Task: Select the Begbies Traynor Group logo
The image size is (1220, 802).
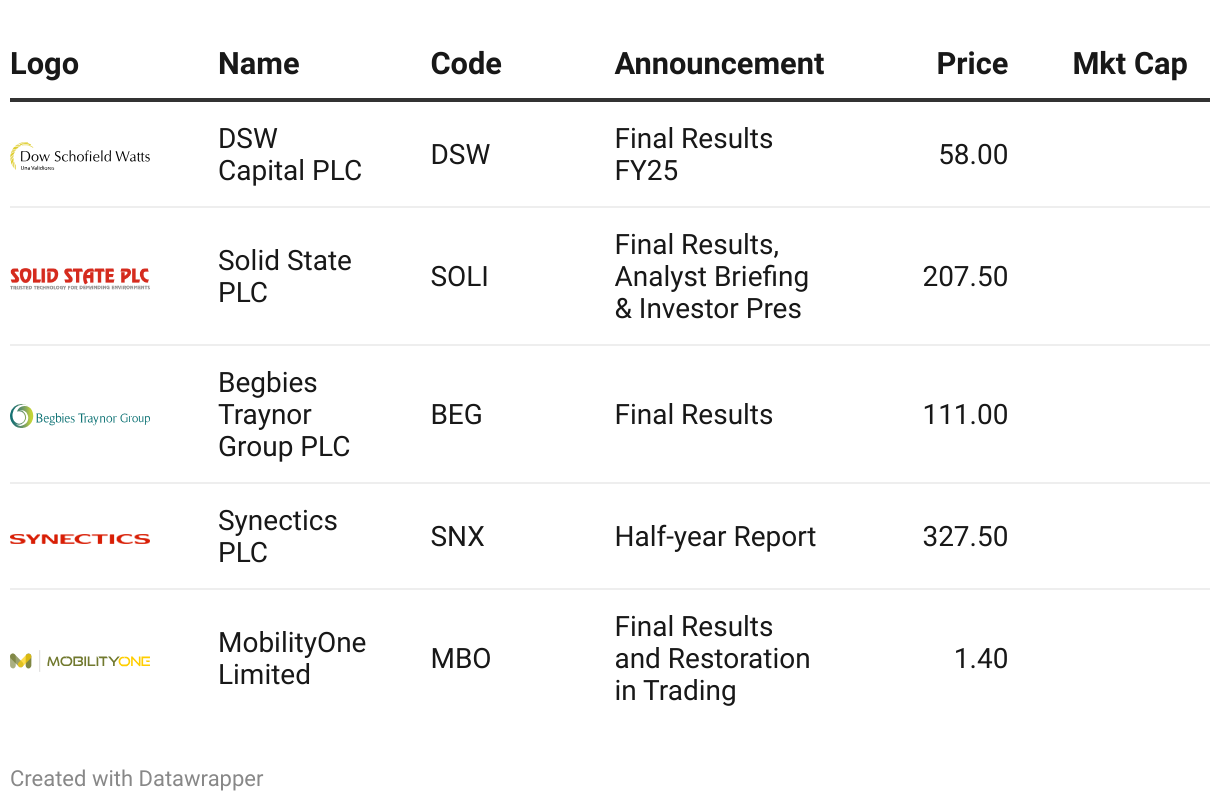Action: [80, 416]
